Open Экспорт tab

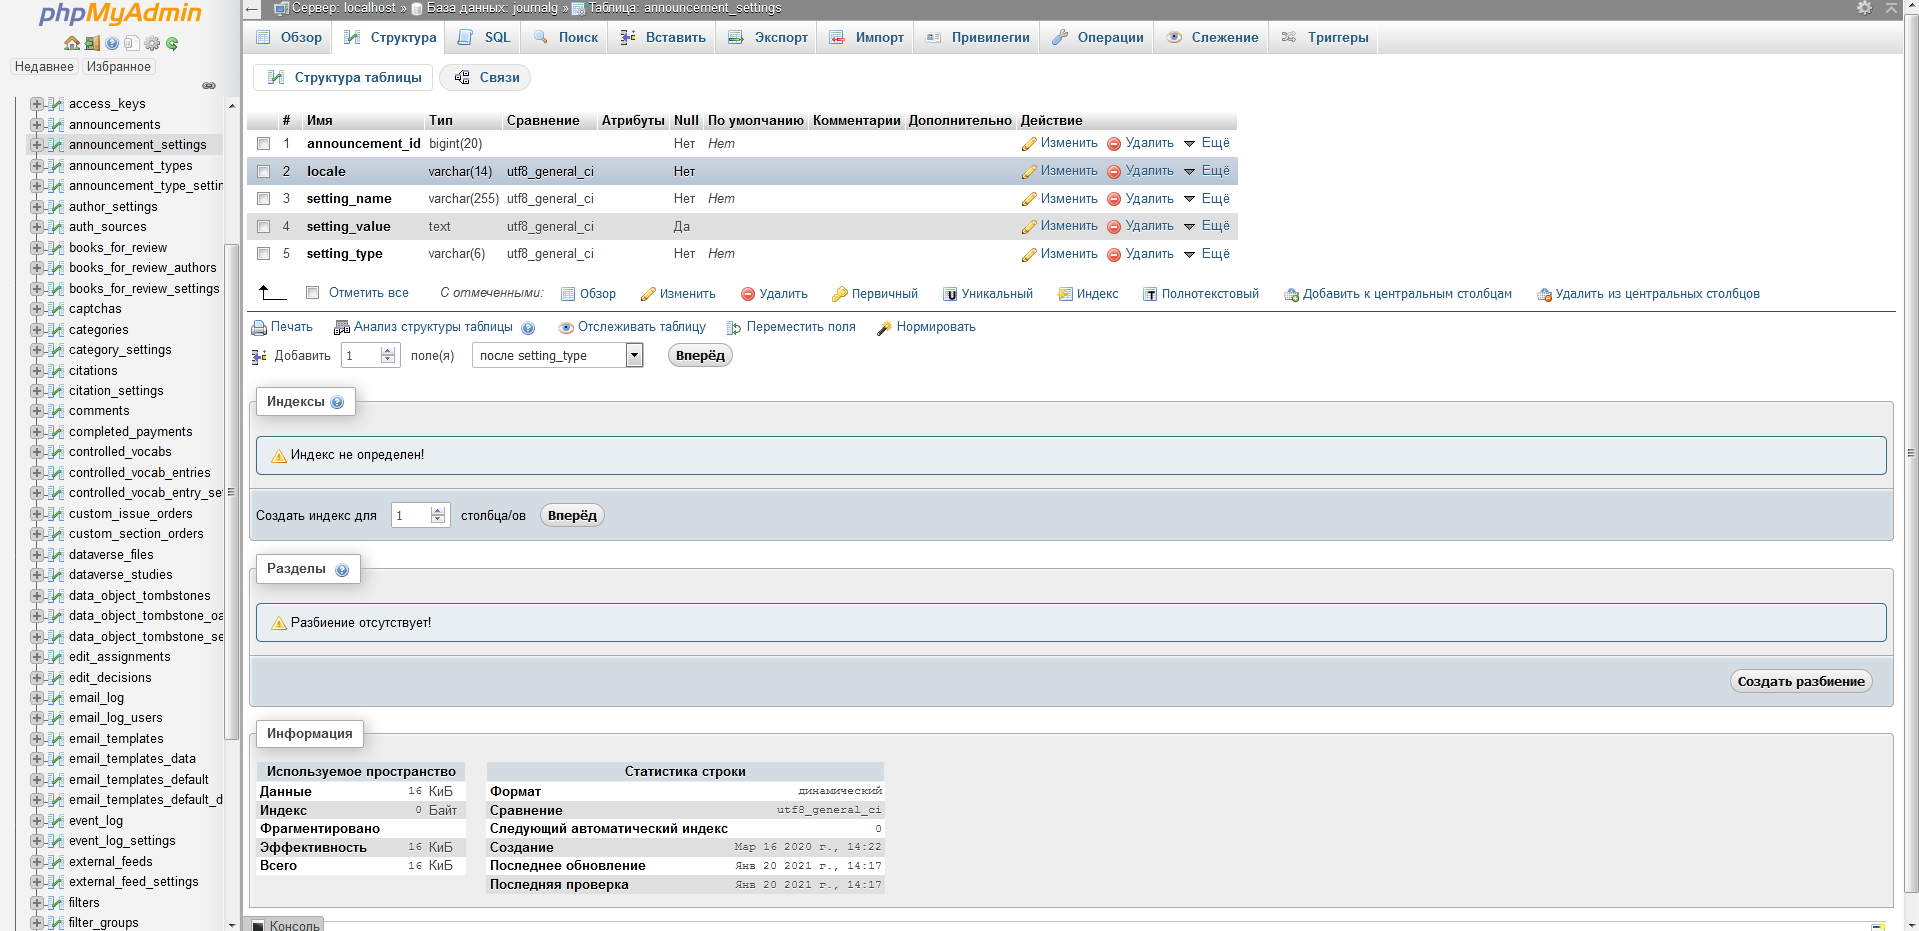tap(768, 37)
